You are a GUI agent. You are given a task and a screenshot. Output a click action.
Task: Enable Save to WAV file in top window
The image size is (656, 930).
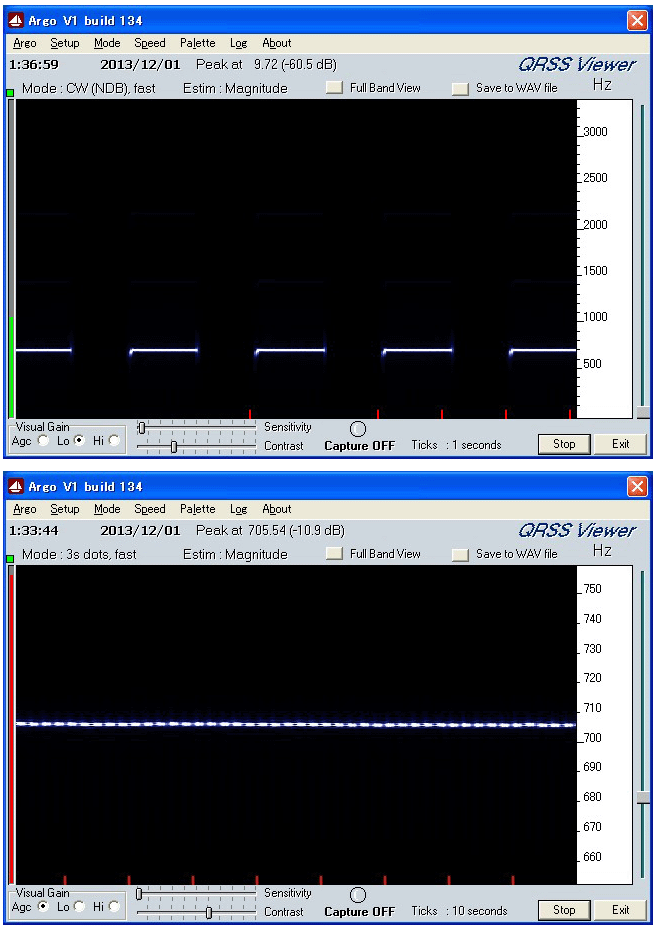pos(460,89)
